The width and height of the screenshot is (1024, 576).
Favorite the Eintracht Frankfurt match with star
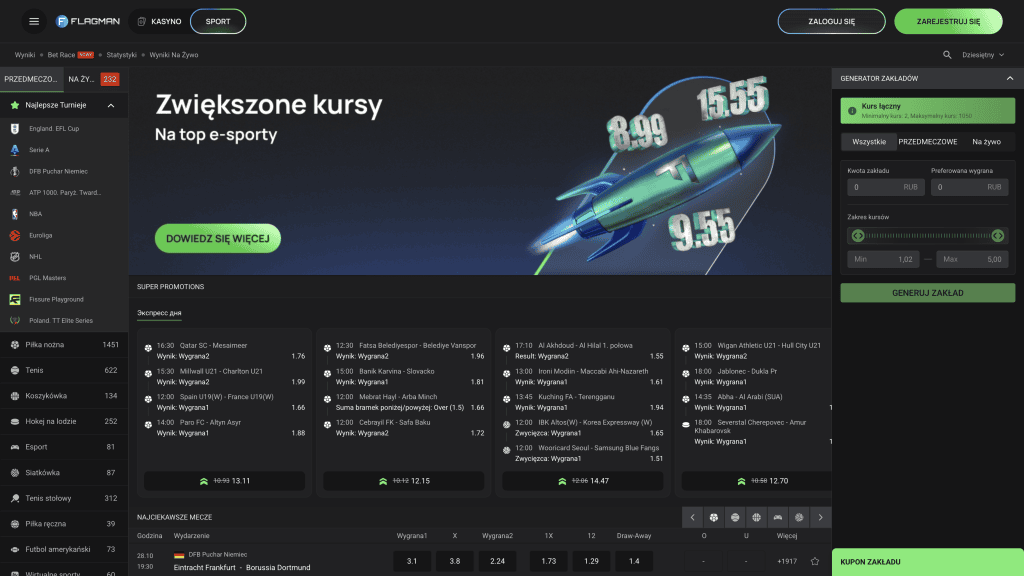815,561
